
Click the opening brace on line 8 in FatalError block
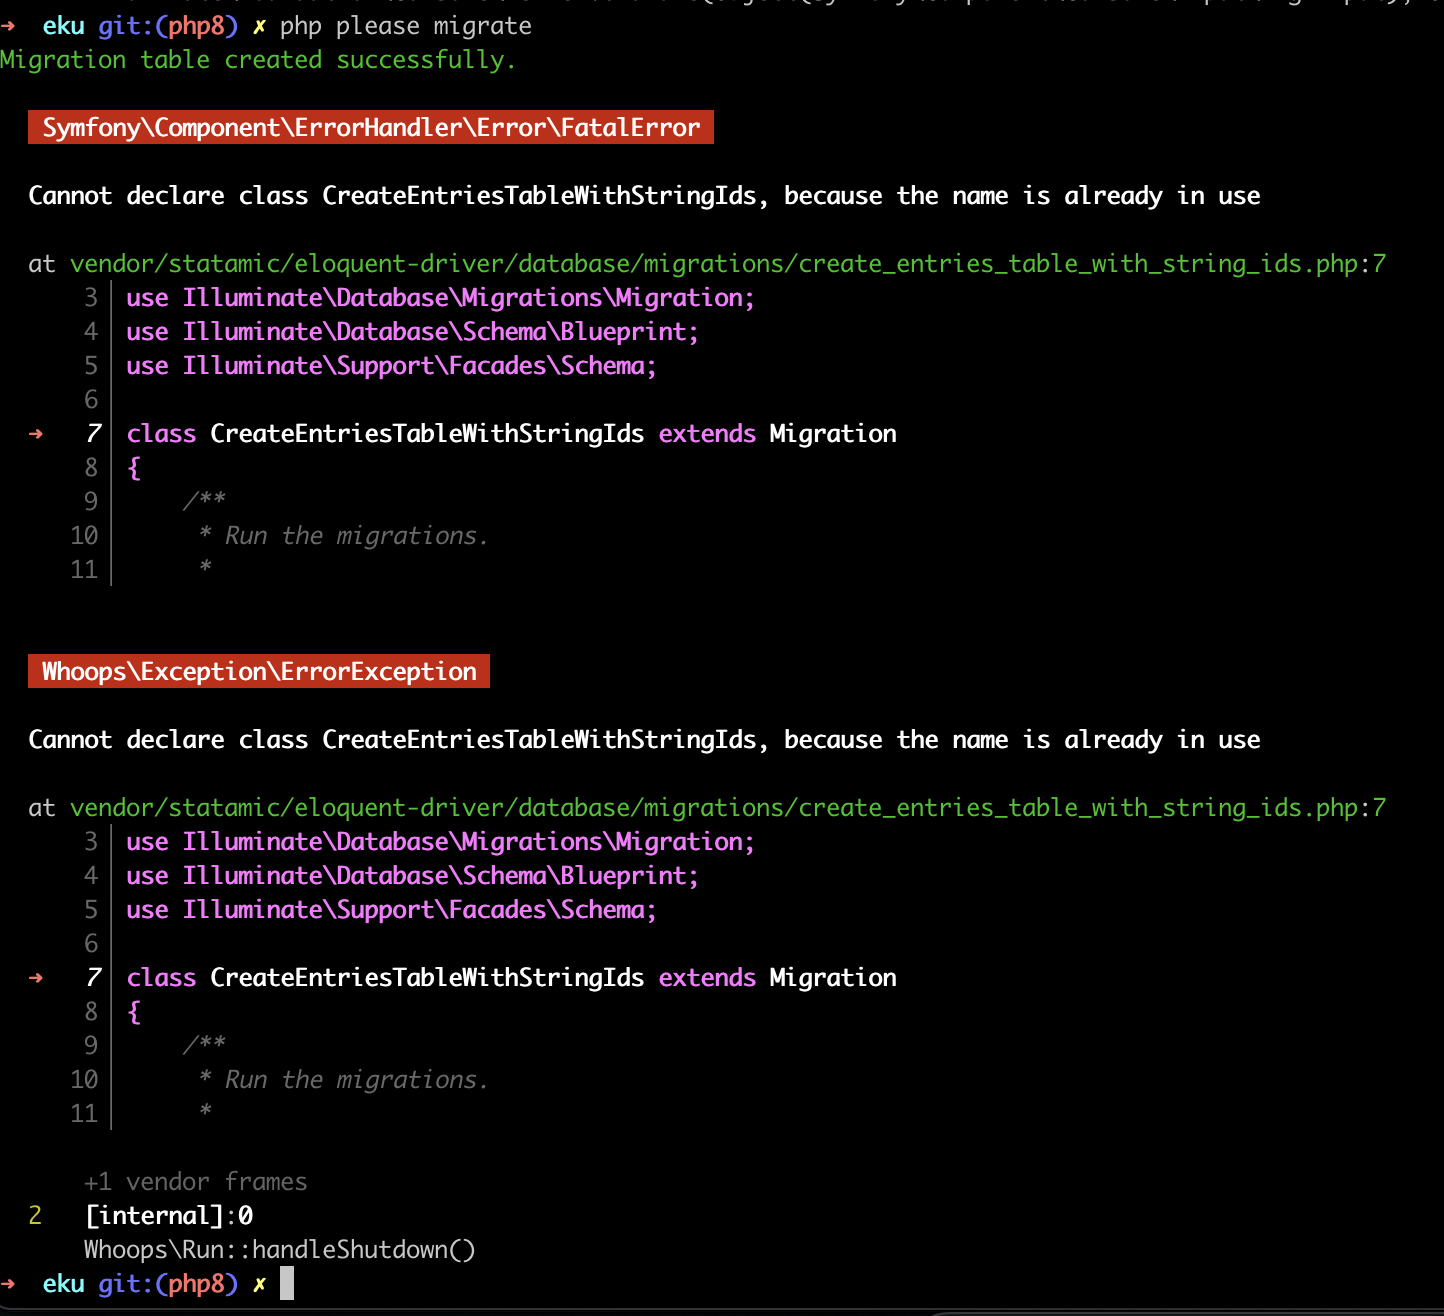134,468
